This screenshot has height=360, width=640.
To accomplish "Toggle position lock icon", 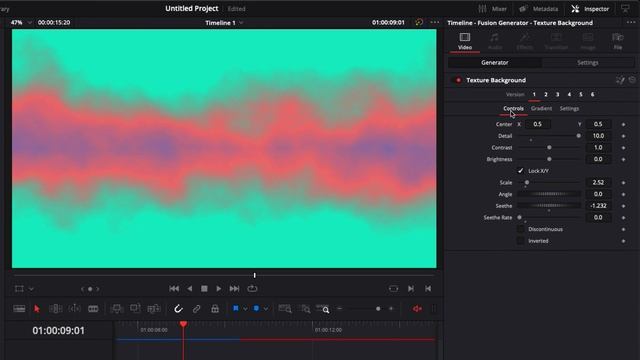I will (x=215, y=309).
